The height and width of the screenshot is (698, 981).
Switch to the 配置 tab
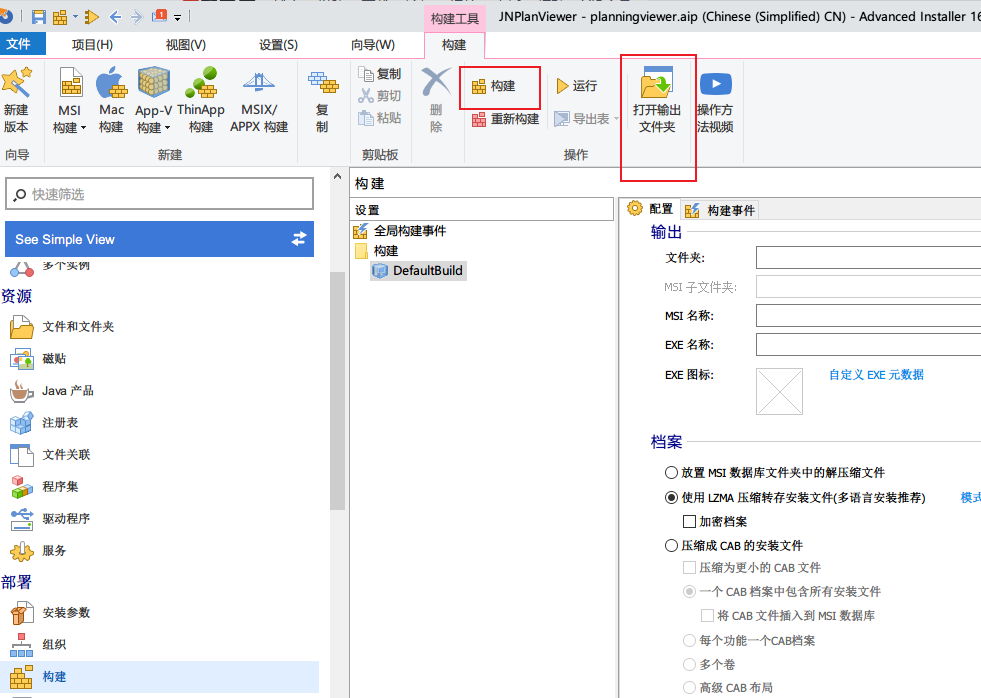(x=650, y=209)
